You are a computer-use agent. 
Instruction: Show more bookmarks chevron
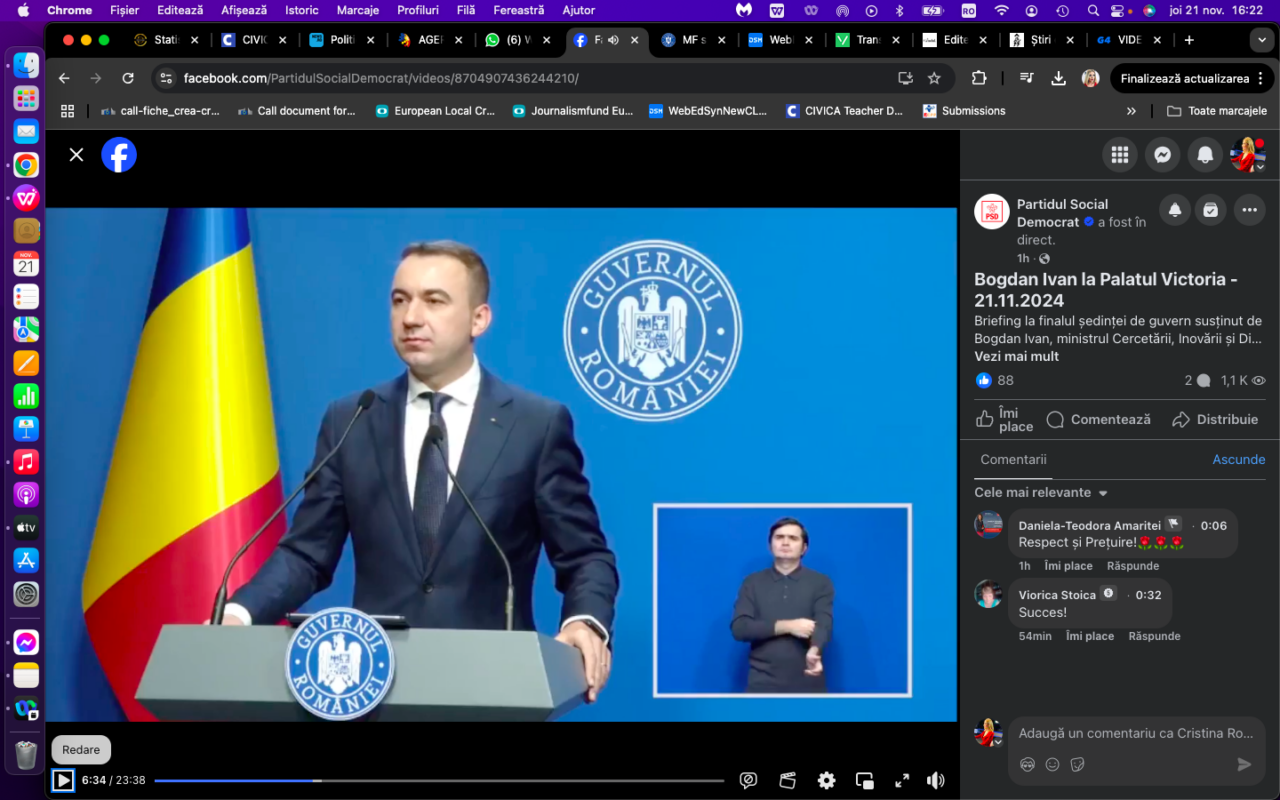[x=1131, y=111]
